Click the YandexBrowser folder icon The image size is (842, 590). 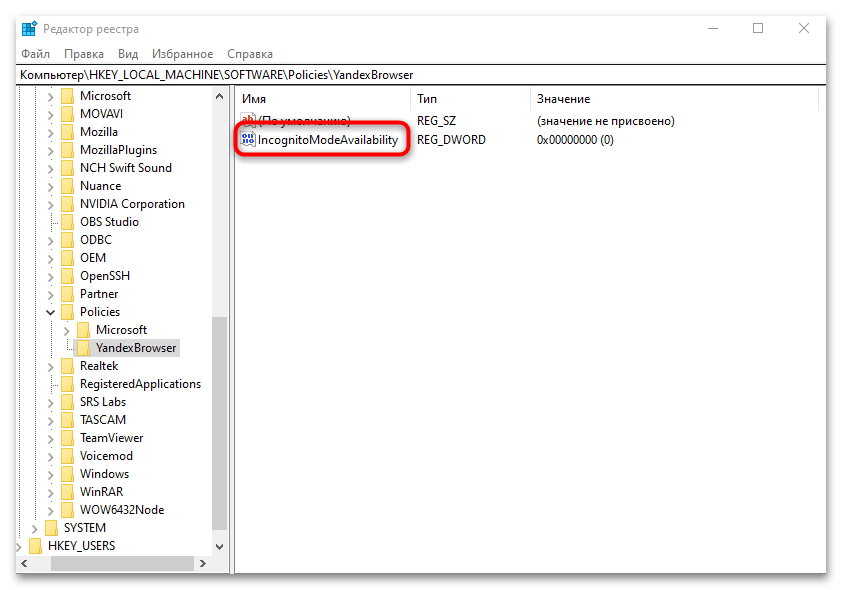click(84, 348)
